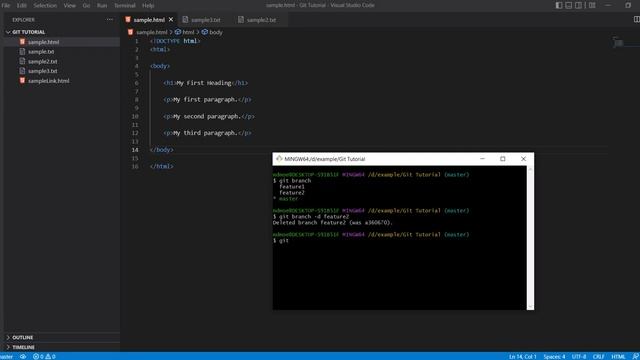The height and width of the screenshot is (360, 640).
Task: Open the Go menu
Action: click(86, 5)
